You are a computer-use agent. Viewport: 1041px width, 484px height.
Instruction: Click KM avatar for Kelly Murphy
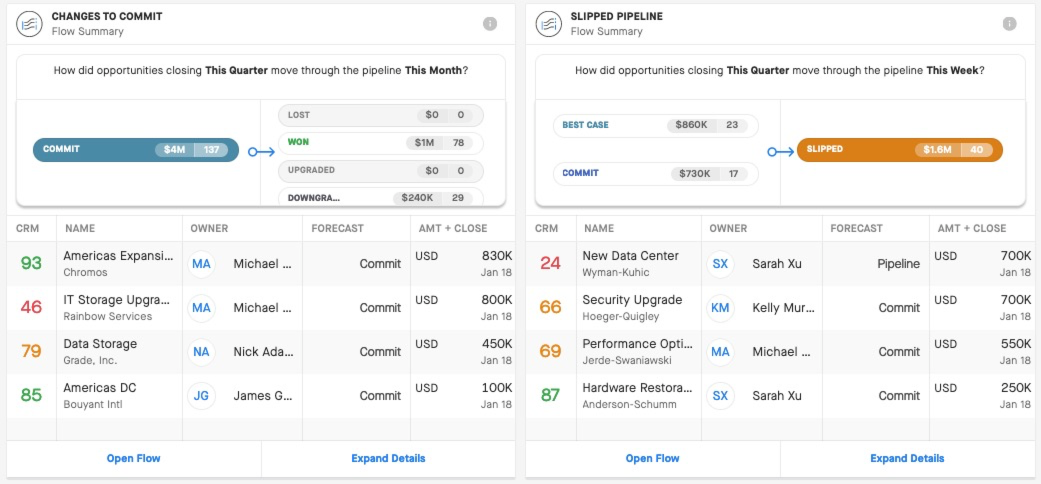pos(720,307)
